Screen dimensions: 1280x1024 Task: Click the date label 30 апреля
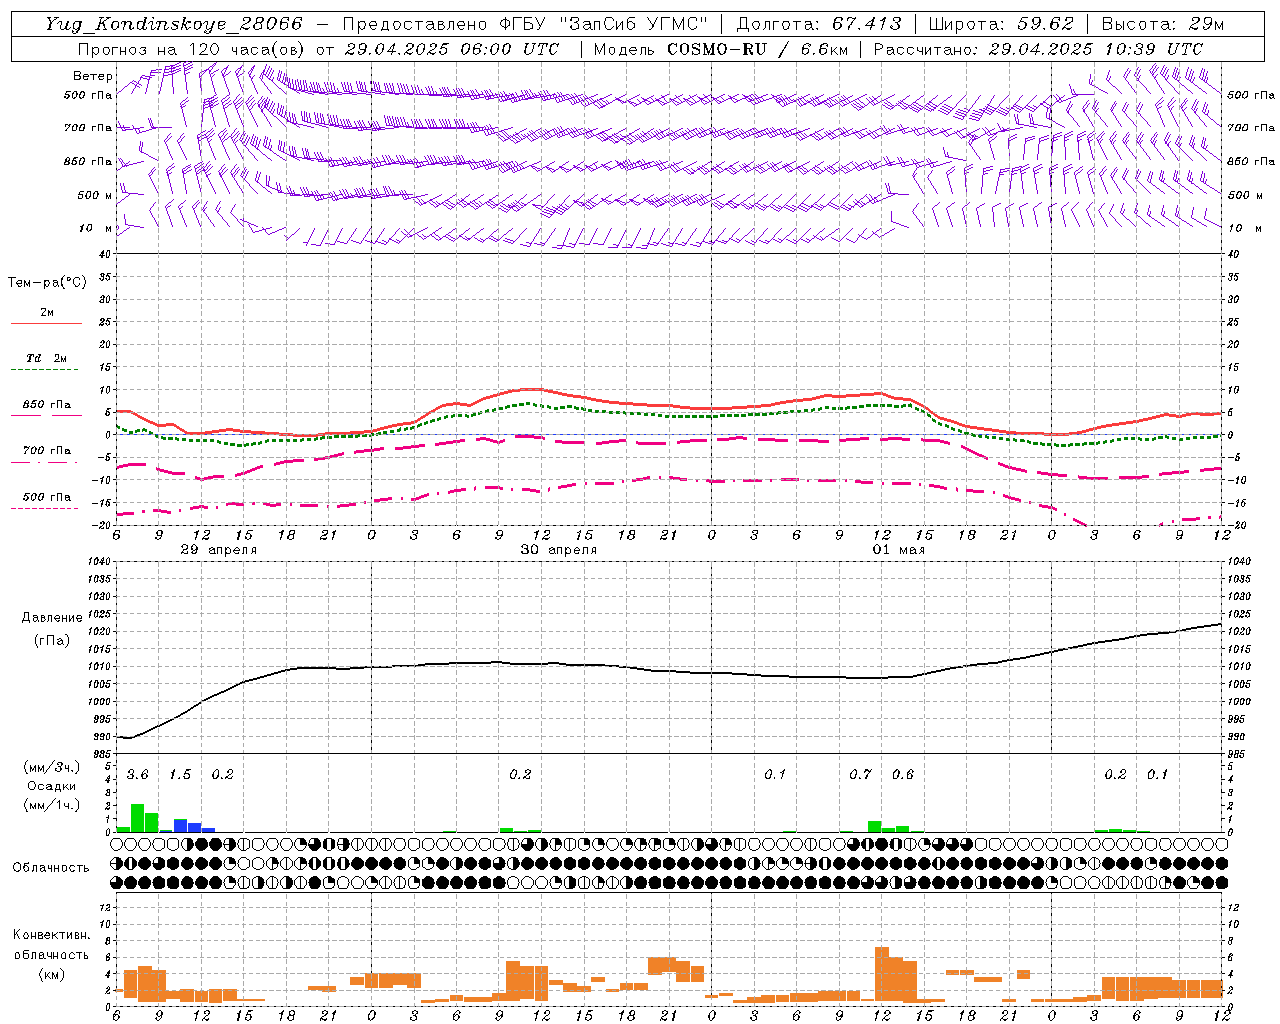559,550
